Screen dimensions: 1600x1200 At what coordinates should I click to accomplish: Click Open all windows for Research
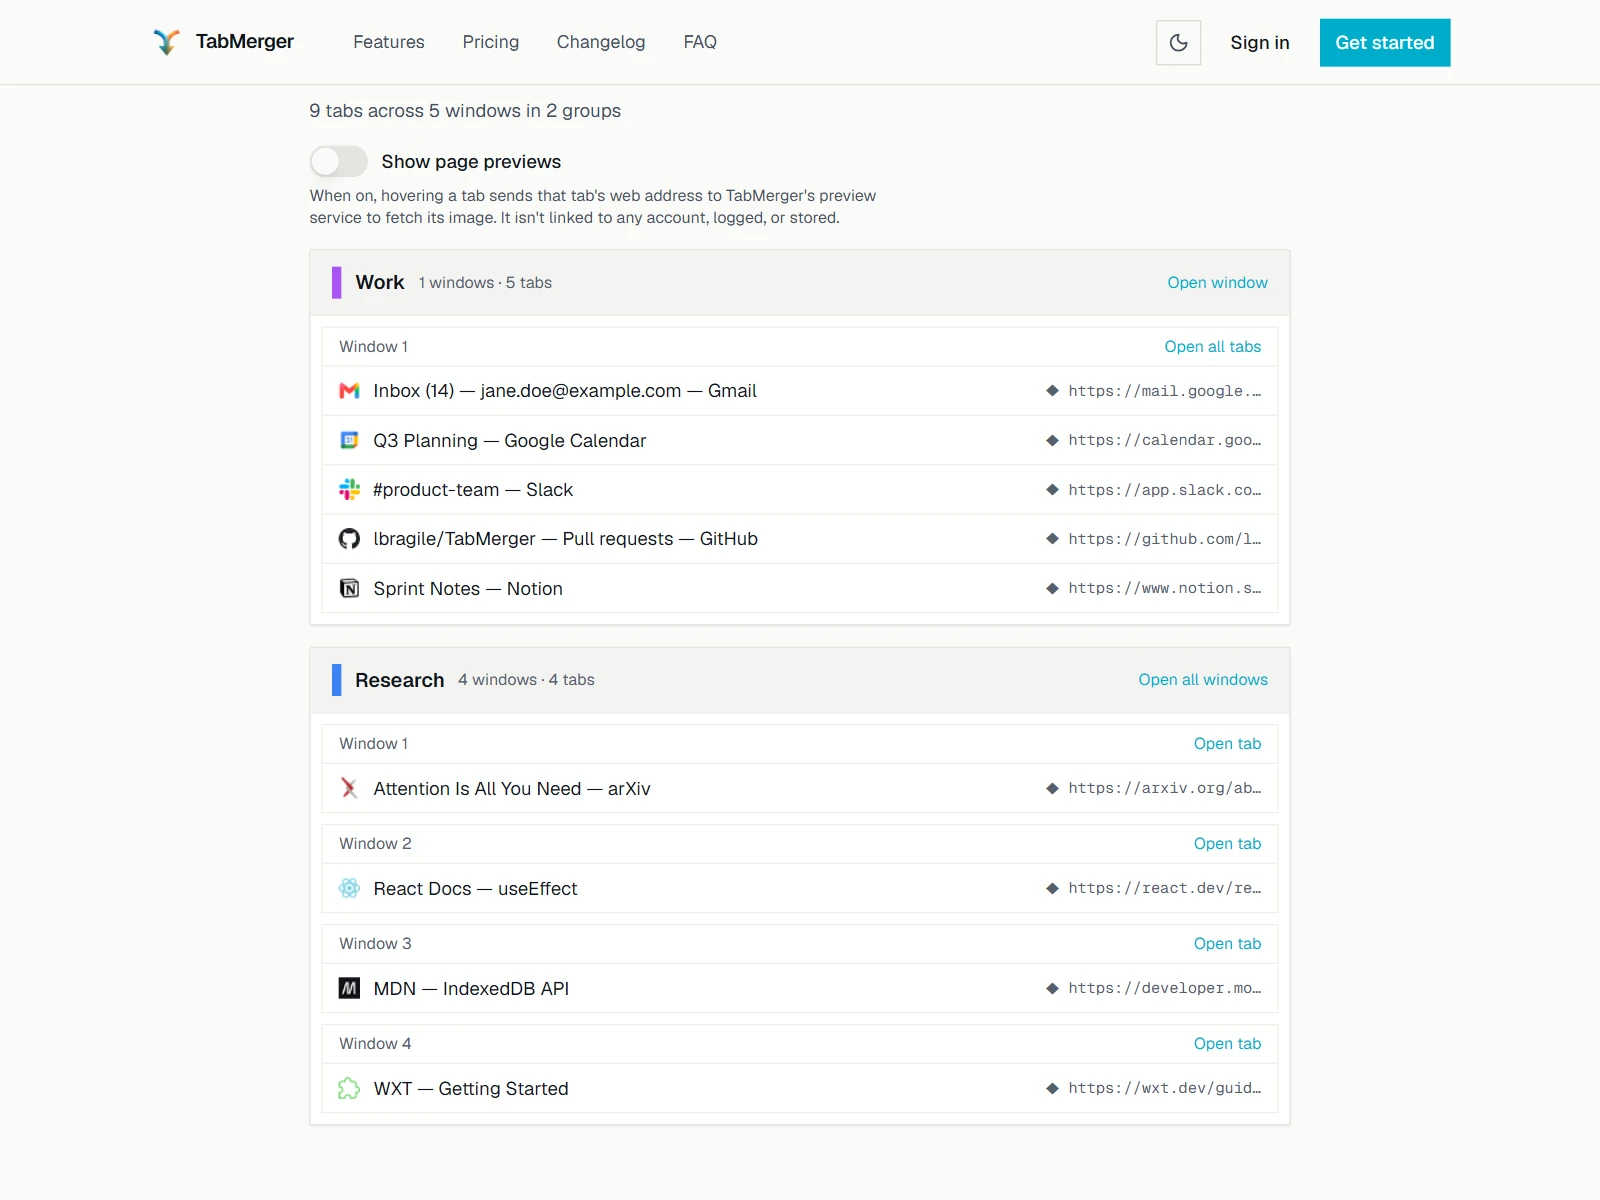[1203, 680]
